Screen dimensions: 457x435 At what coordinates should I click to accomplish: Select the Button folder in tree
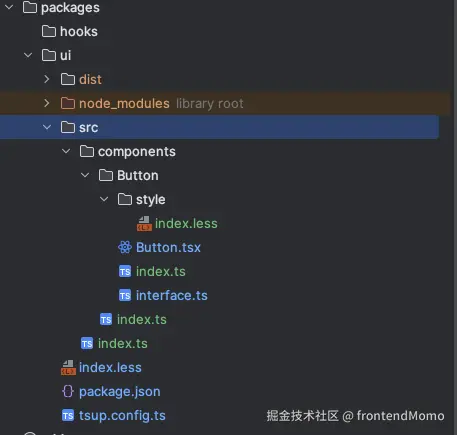[x=138, y=176]
